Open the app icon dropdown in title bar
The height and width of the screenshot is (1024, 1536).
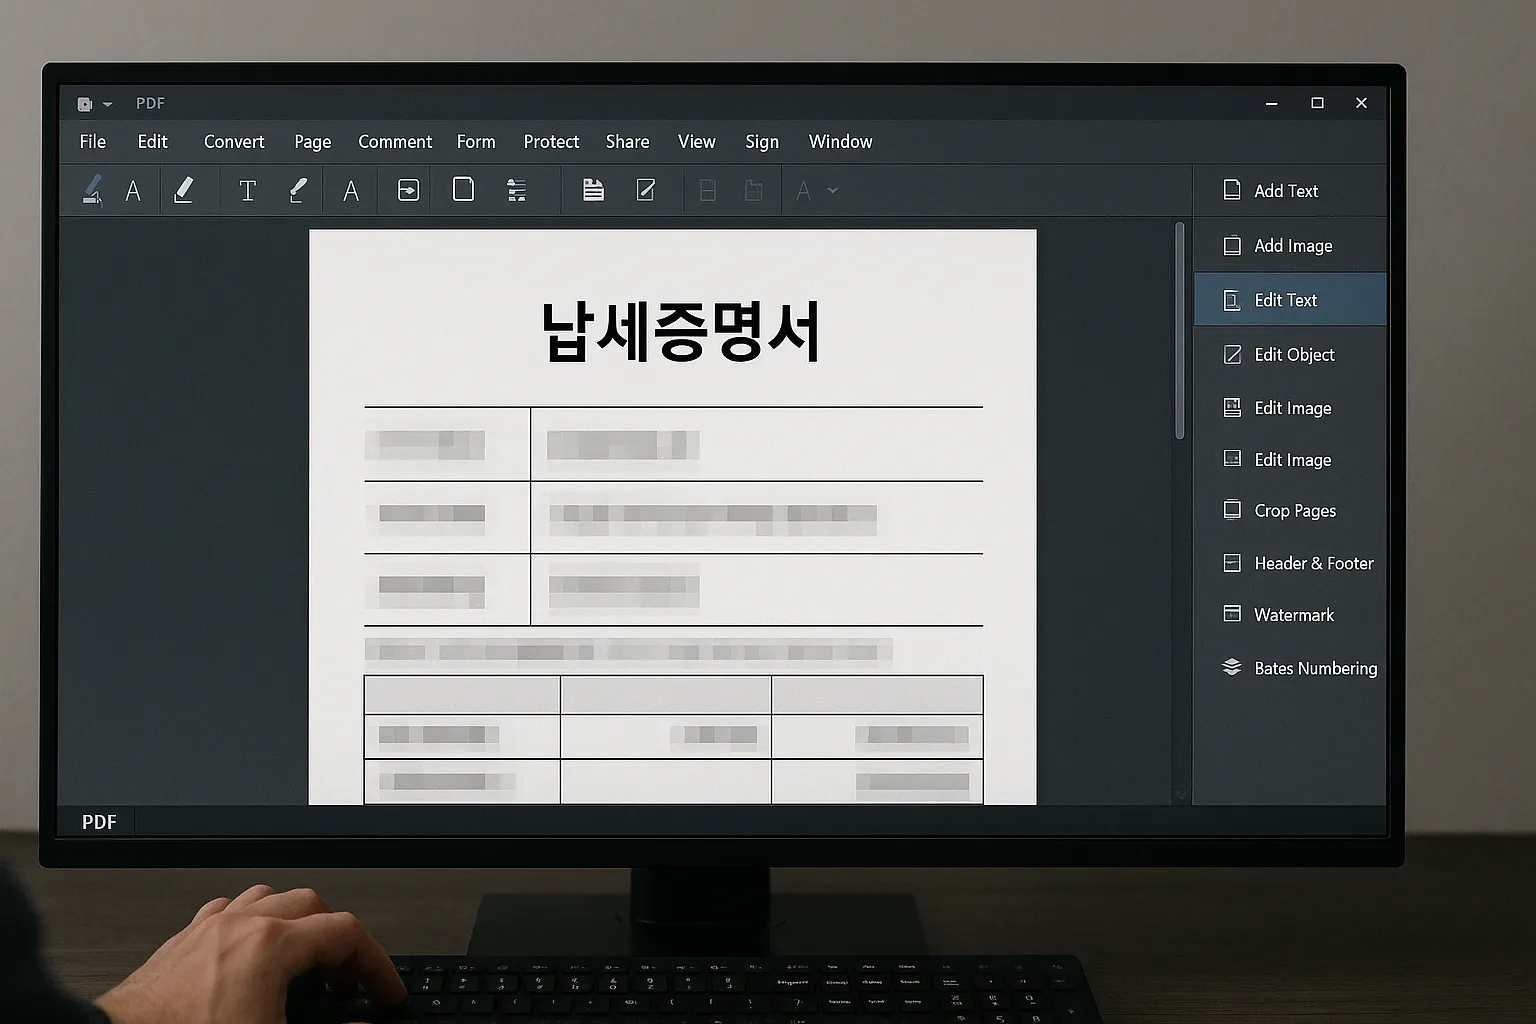point(94,104)
